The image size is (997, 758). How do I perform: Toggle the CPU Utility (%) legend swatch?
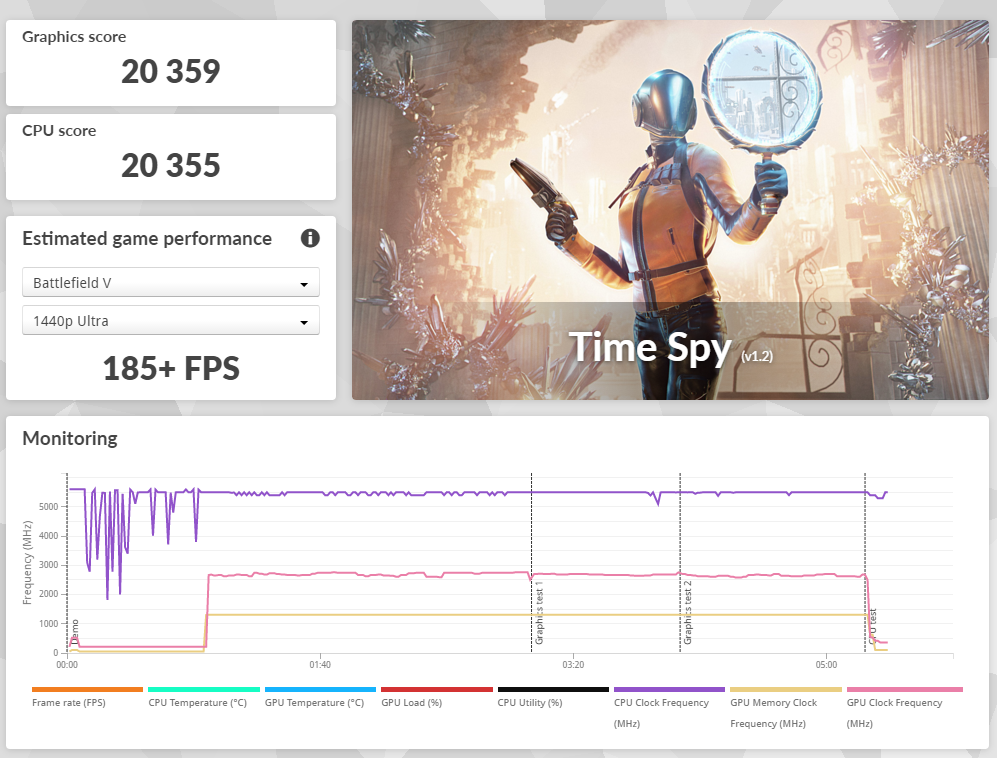pos(553,689)
